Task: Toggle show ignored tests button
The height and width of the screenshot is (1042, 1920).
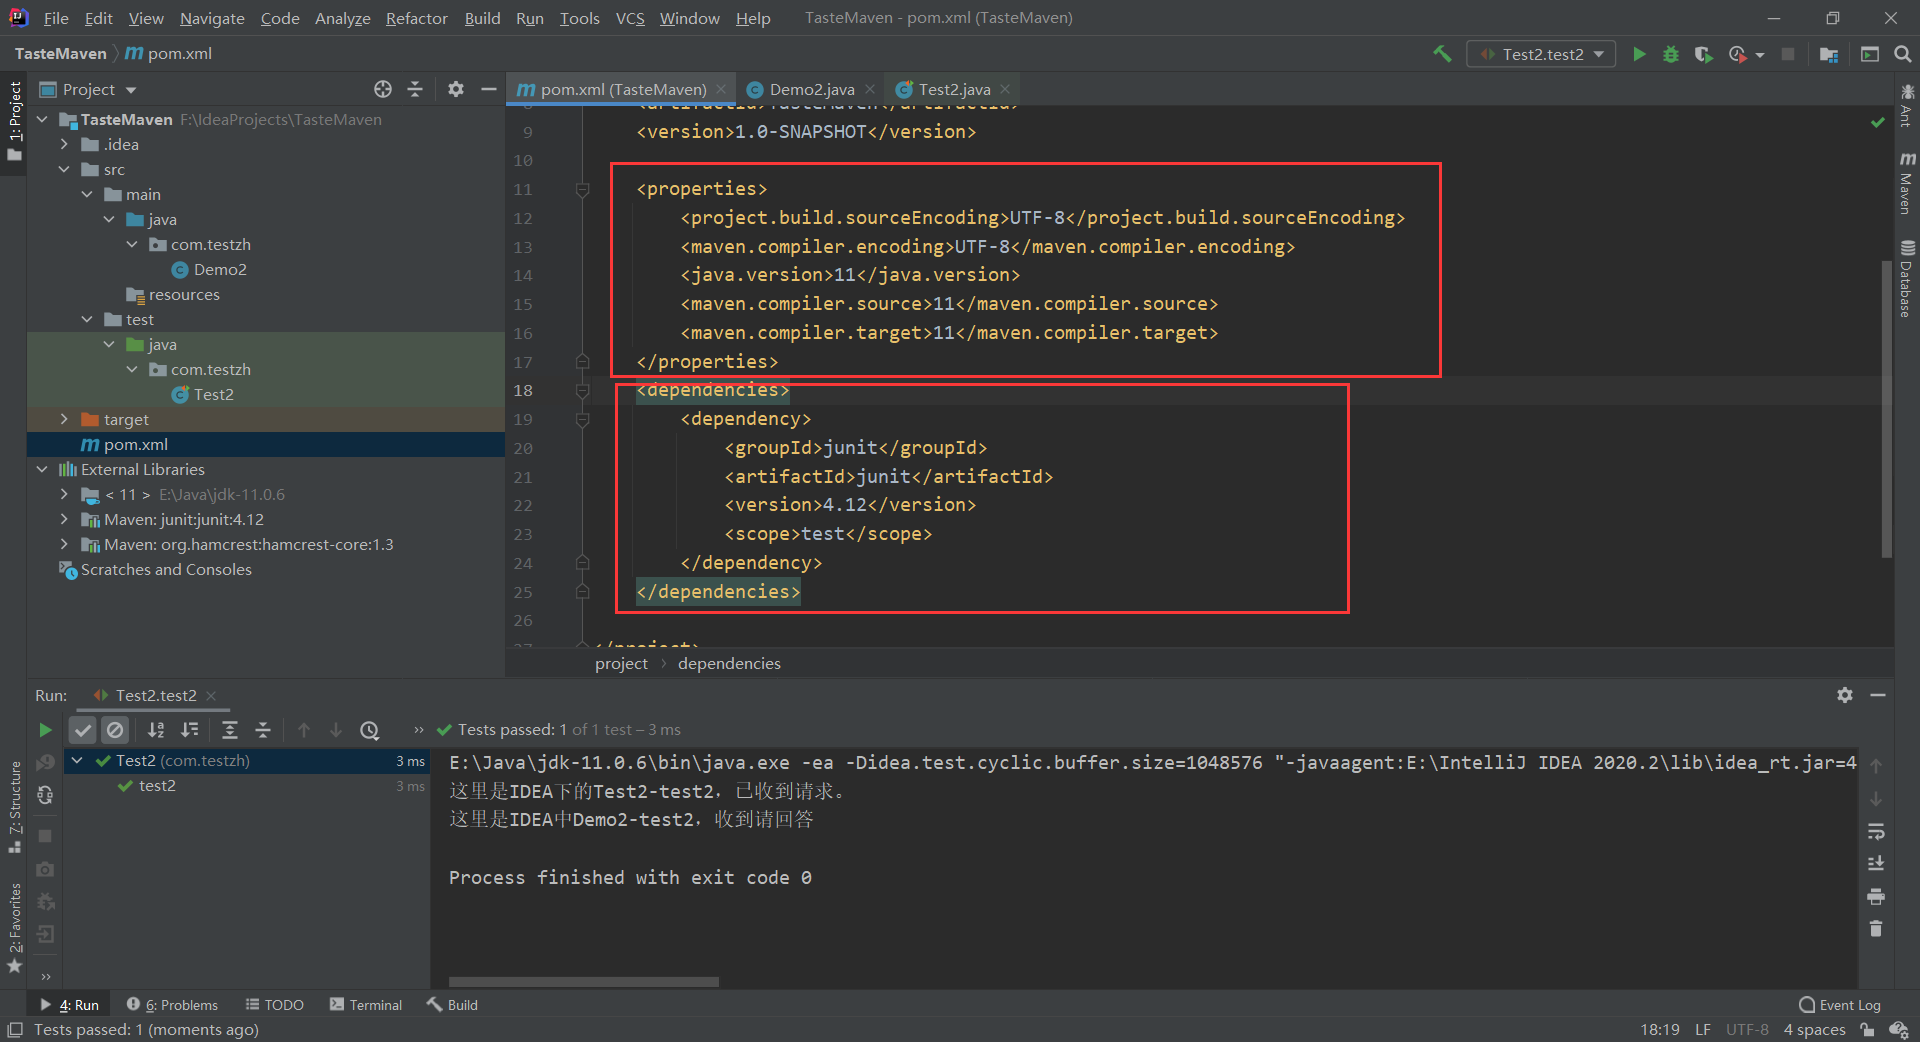Action: pos(115,730)
